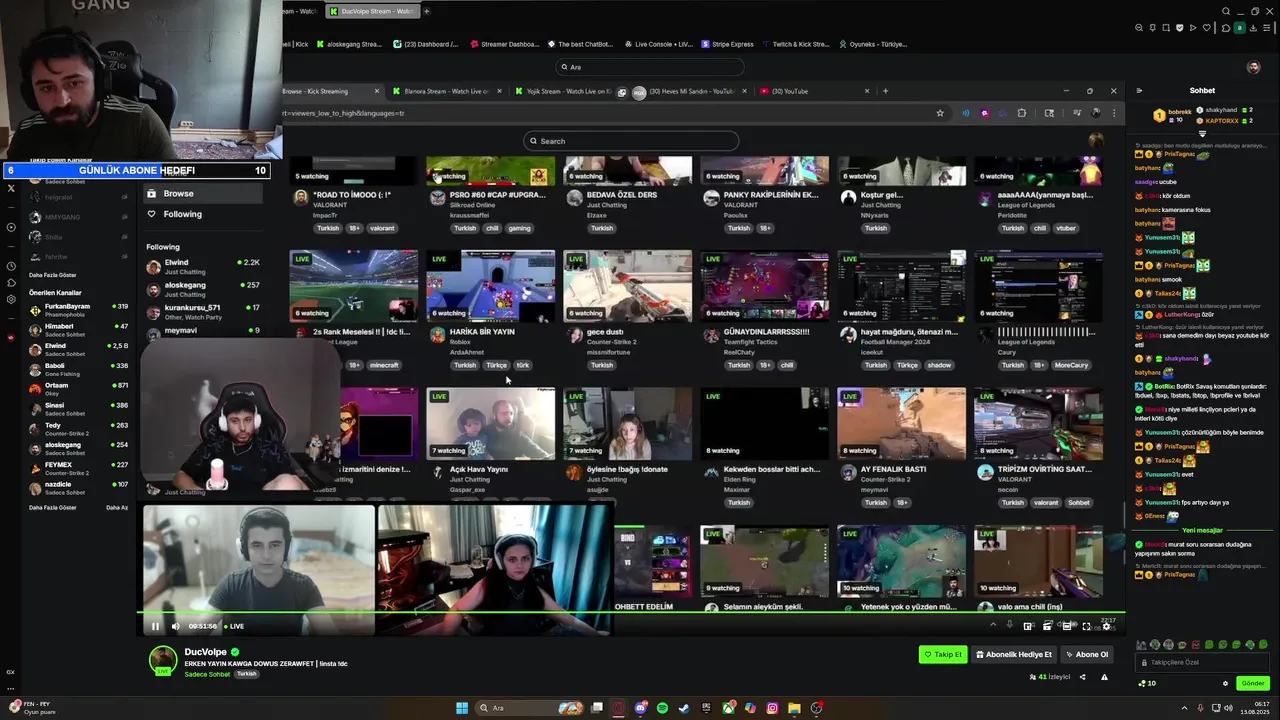Pause the DucVolpe stream player
The height and width of the screenshot is (720, 1280).
point(155,626)
